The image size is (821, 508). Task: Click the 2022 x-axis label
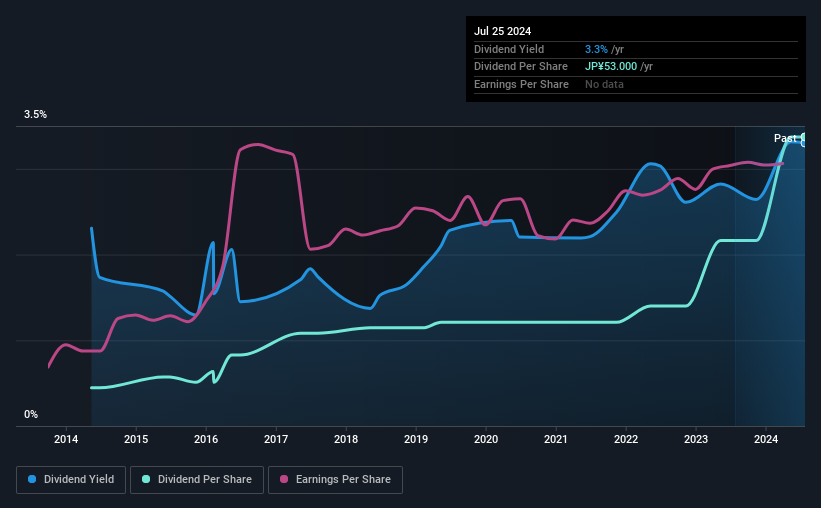[x=626, y=439]
